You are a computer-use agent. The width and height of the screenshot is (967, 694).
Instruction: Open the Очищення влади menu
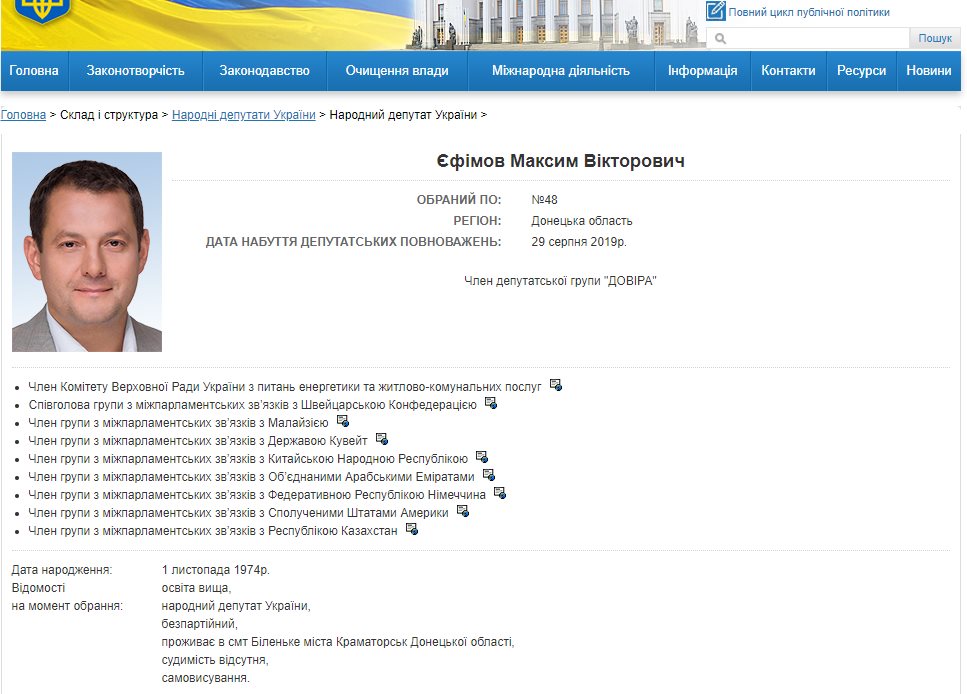tap(397, 71)
